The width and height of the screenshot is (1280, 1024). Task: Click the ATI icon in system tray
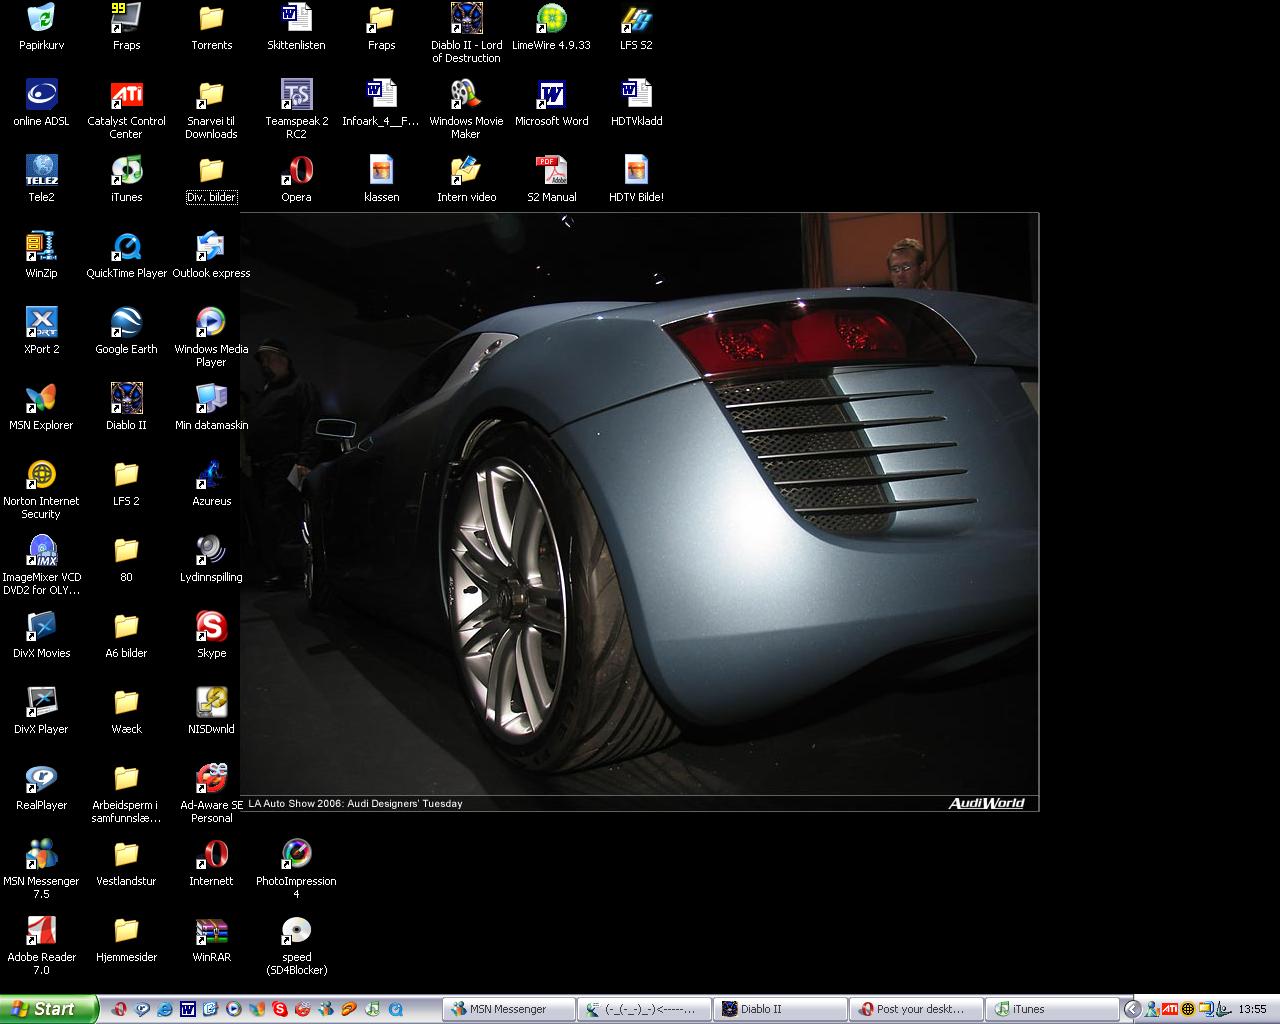1170,1009
